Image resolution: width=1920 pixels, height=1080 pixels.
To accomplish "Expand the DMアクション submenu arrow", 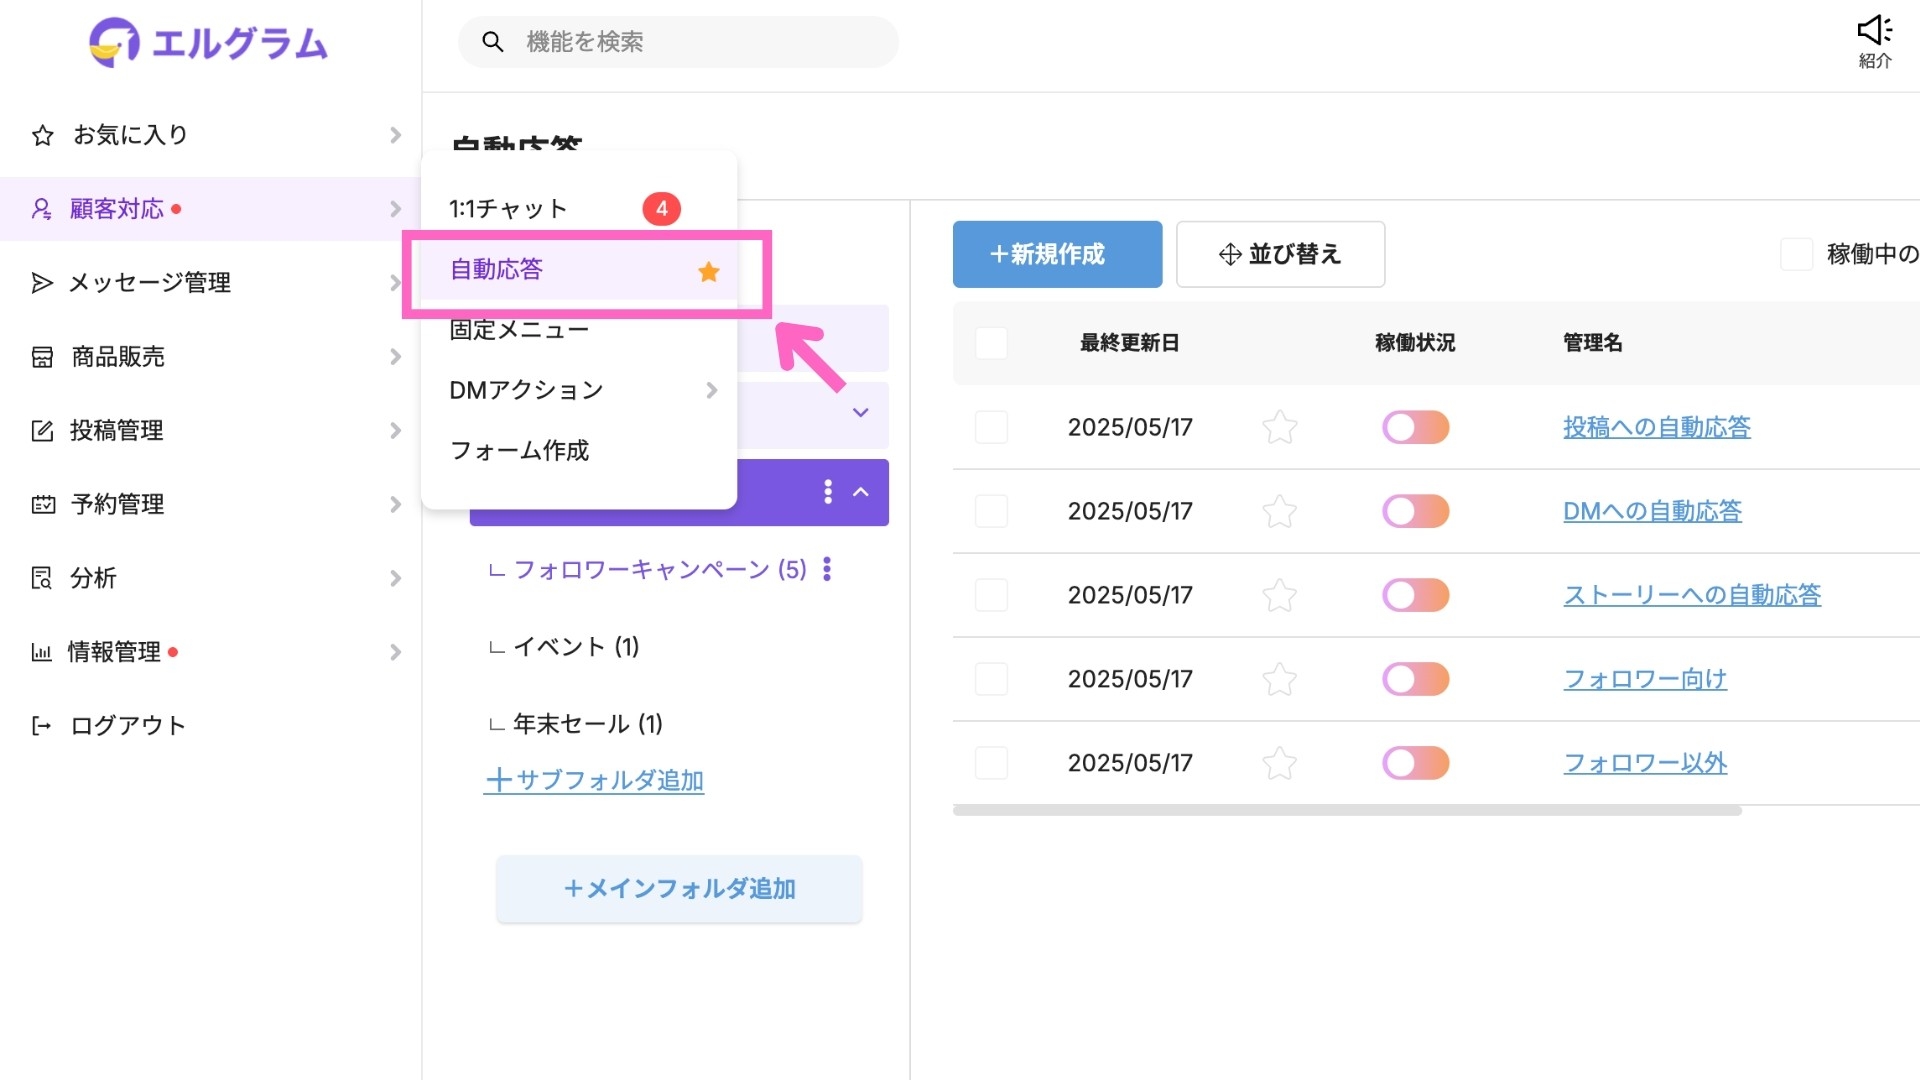I will pyautogui.click(x=711, y=390).
